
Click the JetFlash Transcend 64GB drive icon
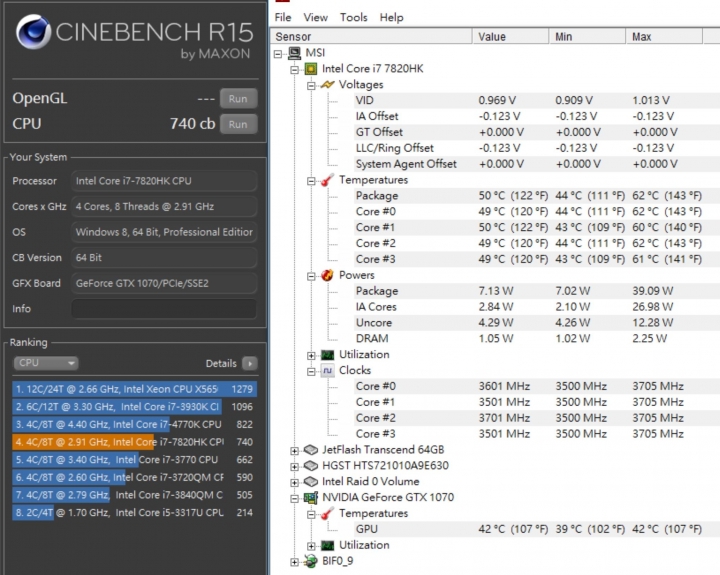(x=311, y=450)
